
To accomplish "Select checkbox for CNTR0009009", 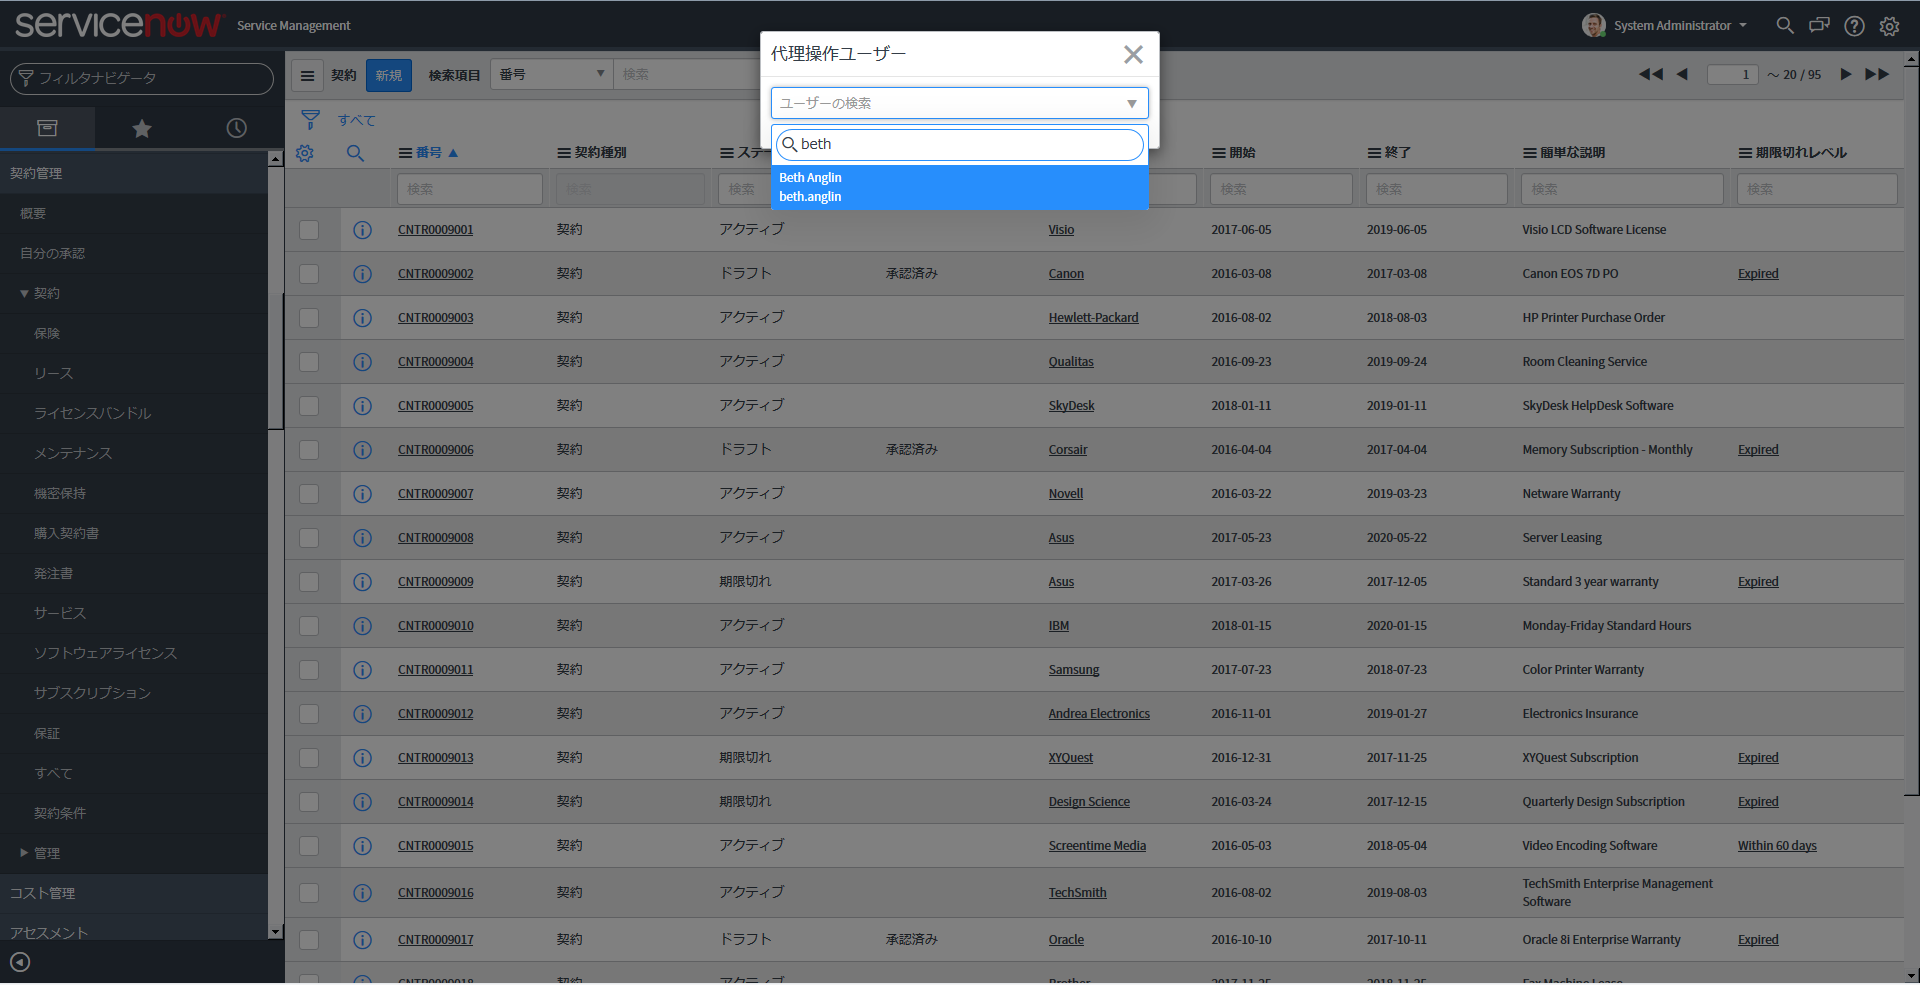I will point(309,582).
